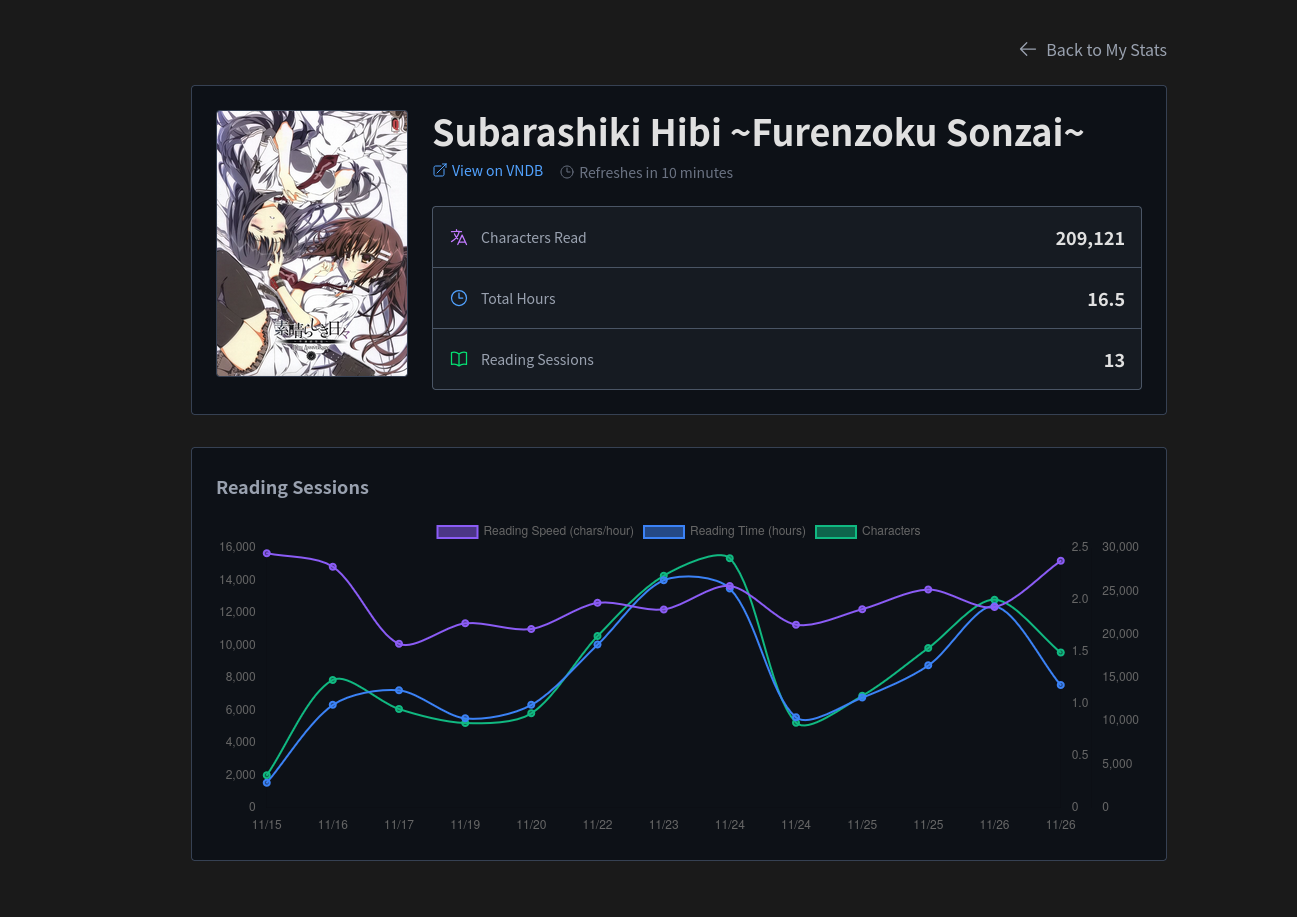Click the blue Reading Time legend swatch
The width and height of the screenshot is (1297, 917).
664,531
